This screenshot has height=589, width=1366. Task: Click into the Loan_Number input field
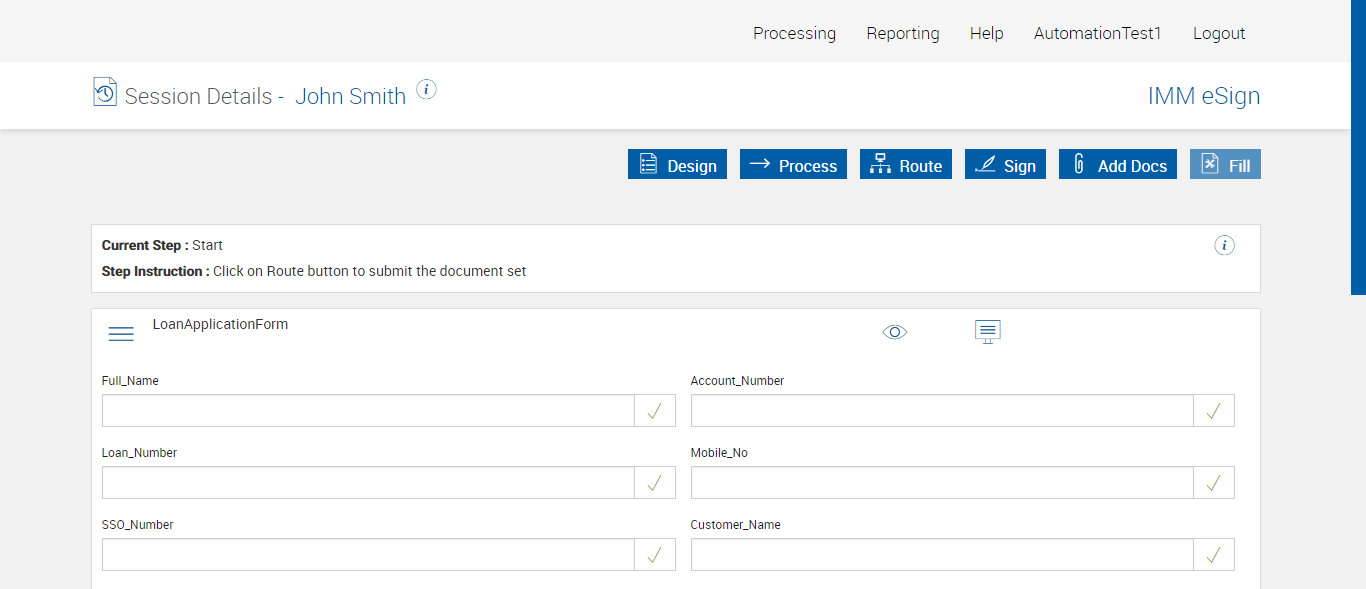[x=368, y=483]
